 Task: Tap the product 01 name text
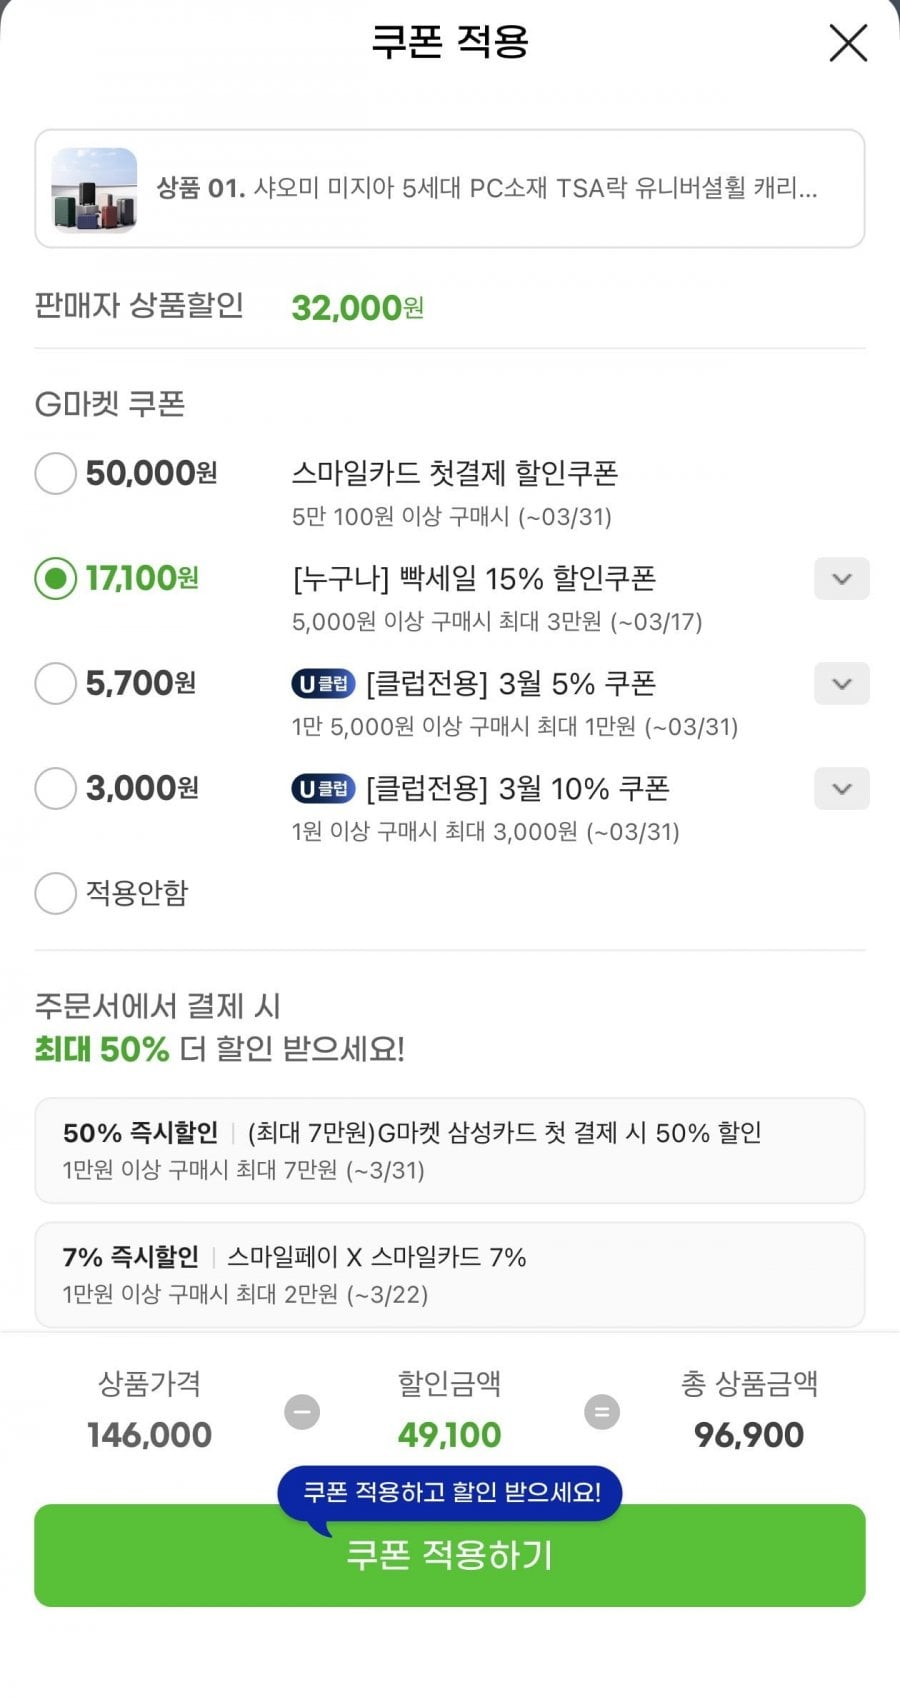tap(487, 188)
